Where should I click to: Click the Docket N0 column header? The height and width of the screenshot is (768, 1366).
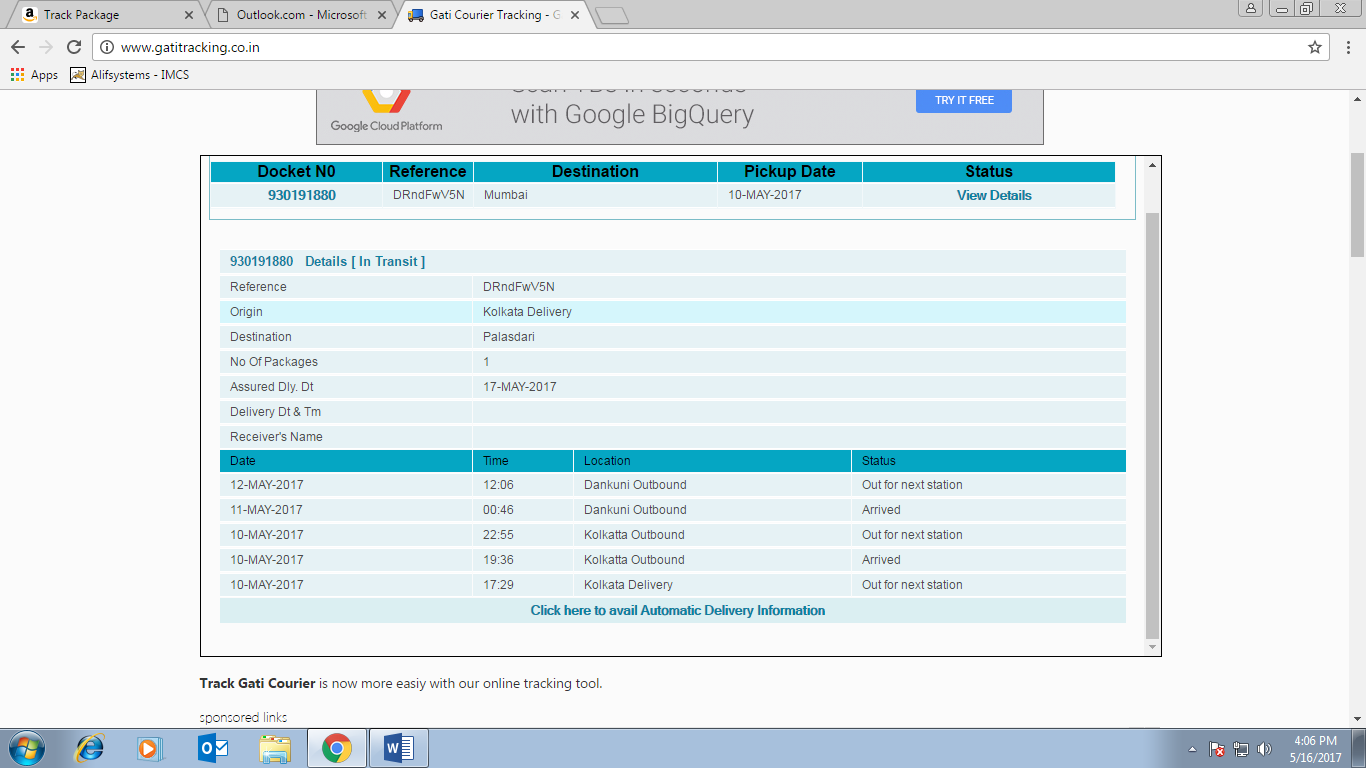point(296,171)
